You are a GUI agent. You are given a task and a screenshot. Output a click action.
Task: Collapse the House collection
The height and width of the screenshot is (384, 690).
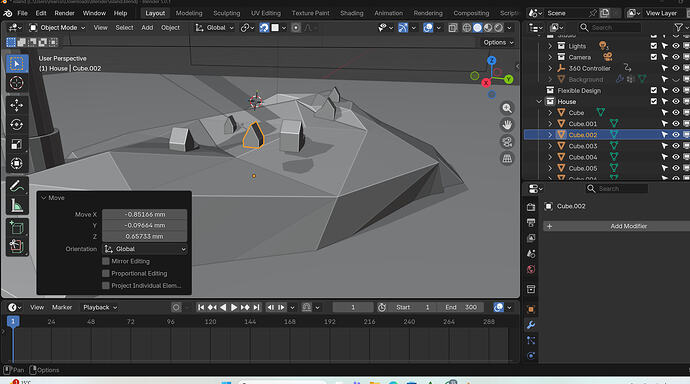539,102
